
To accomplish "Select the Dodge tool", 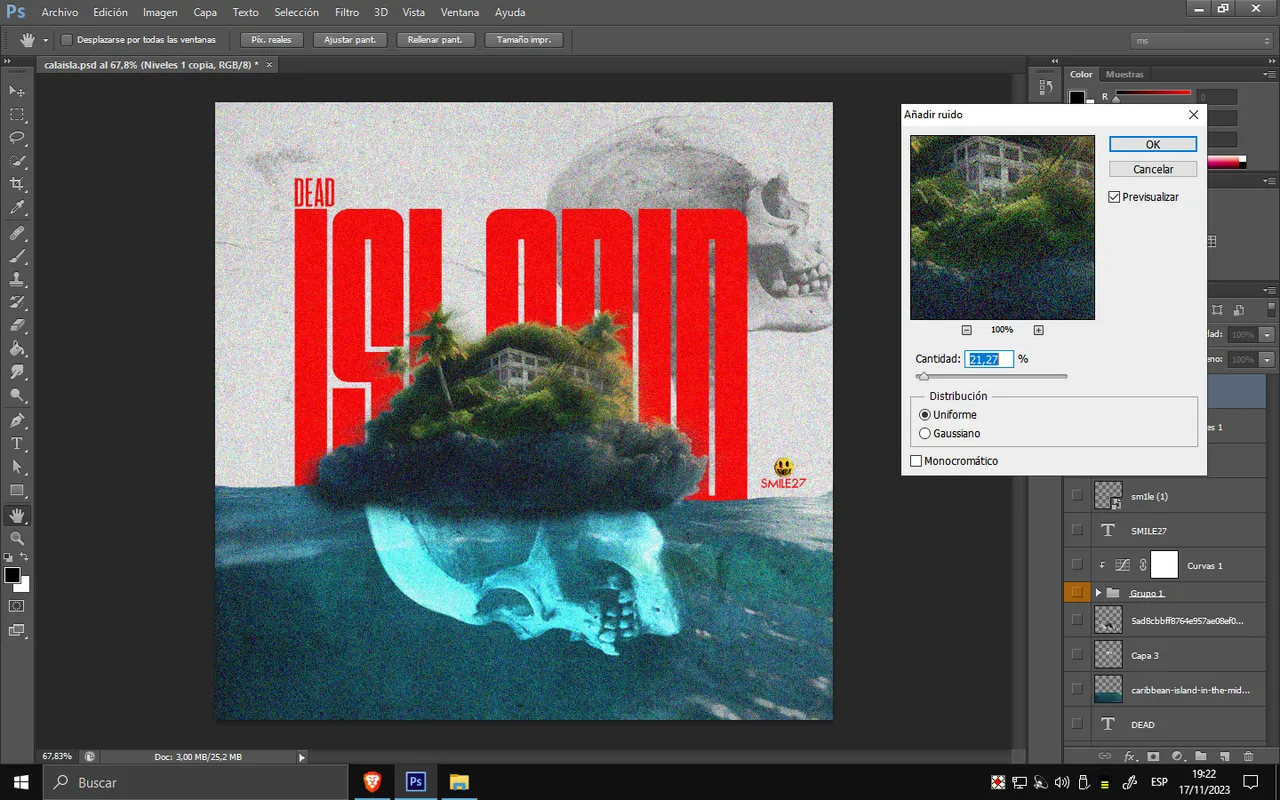I will [17, 396].
